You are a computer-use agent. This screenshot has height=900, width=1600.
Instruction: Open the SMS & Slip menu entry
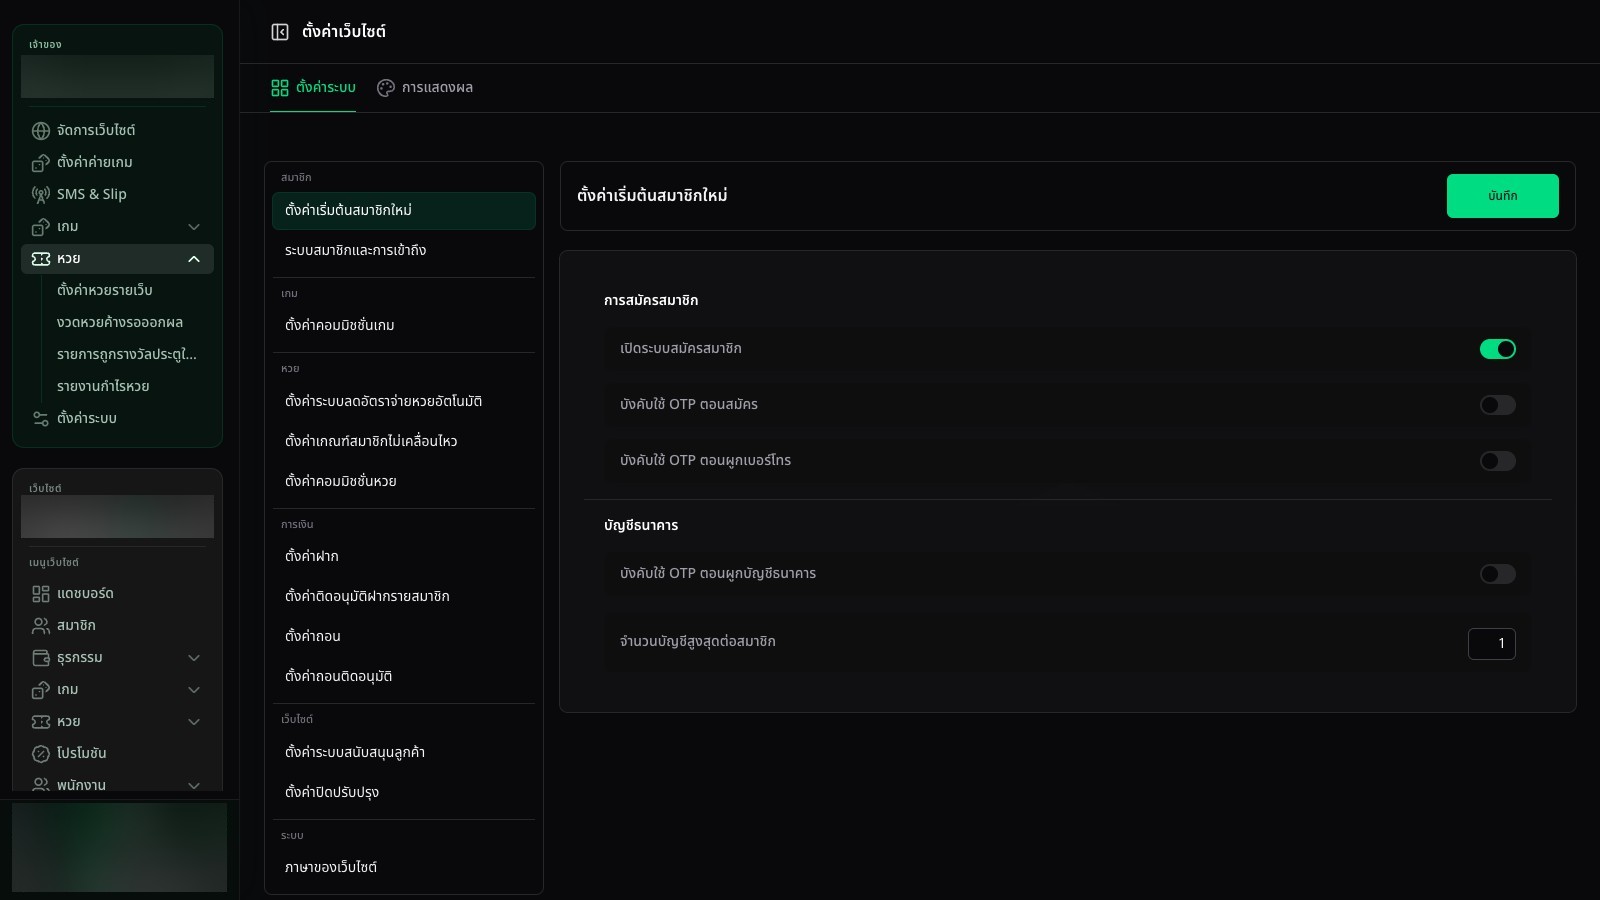point(117,195)
